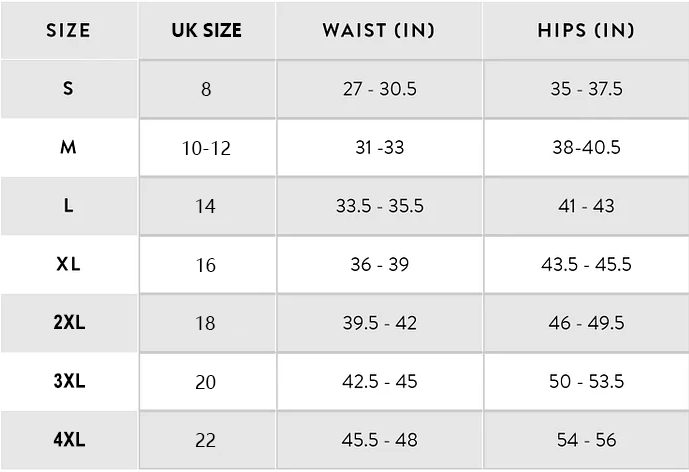Click the SIZE column header

(x=68, y=30)
